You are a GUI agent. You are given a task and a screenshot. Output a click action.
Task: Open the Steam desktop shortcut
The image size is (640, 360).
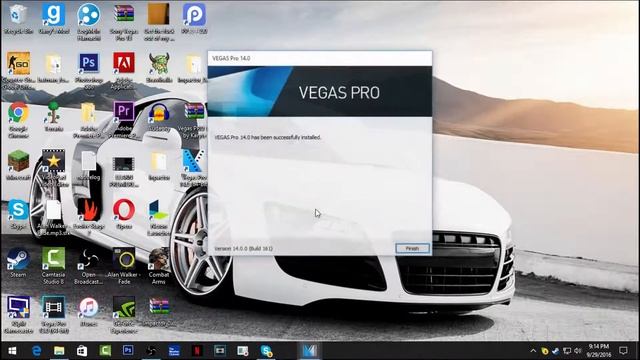[x=18, y=262]
